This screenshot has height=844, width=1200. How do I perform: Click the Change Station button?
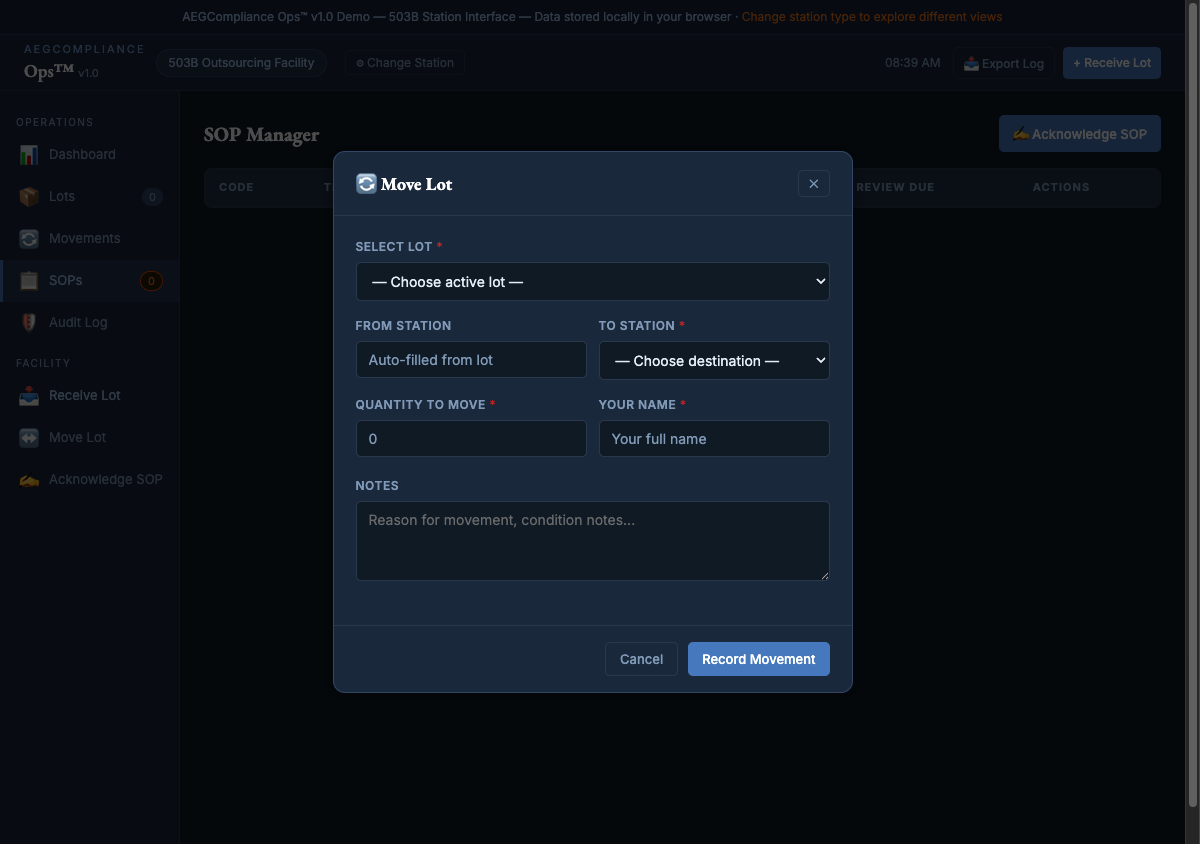(405, 63)
